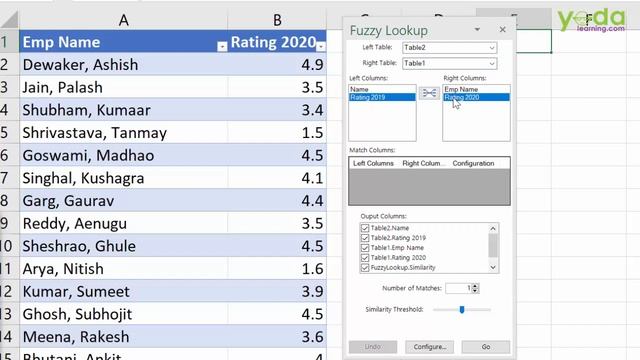Click the Right Colum... match column header

(x=423, y=163)
